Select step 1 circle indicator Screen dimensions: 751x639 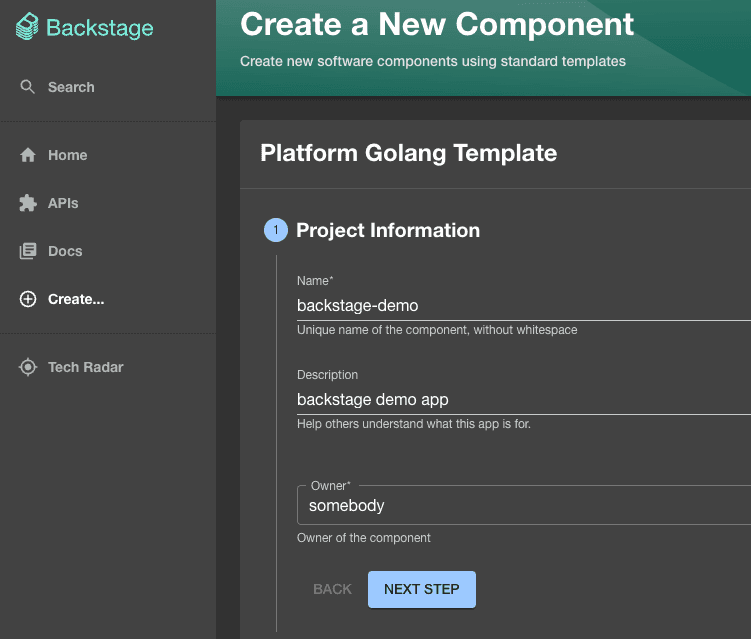pyautogui.click(x=276, y=230)
